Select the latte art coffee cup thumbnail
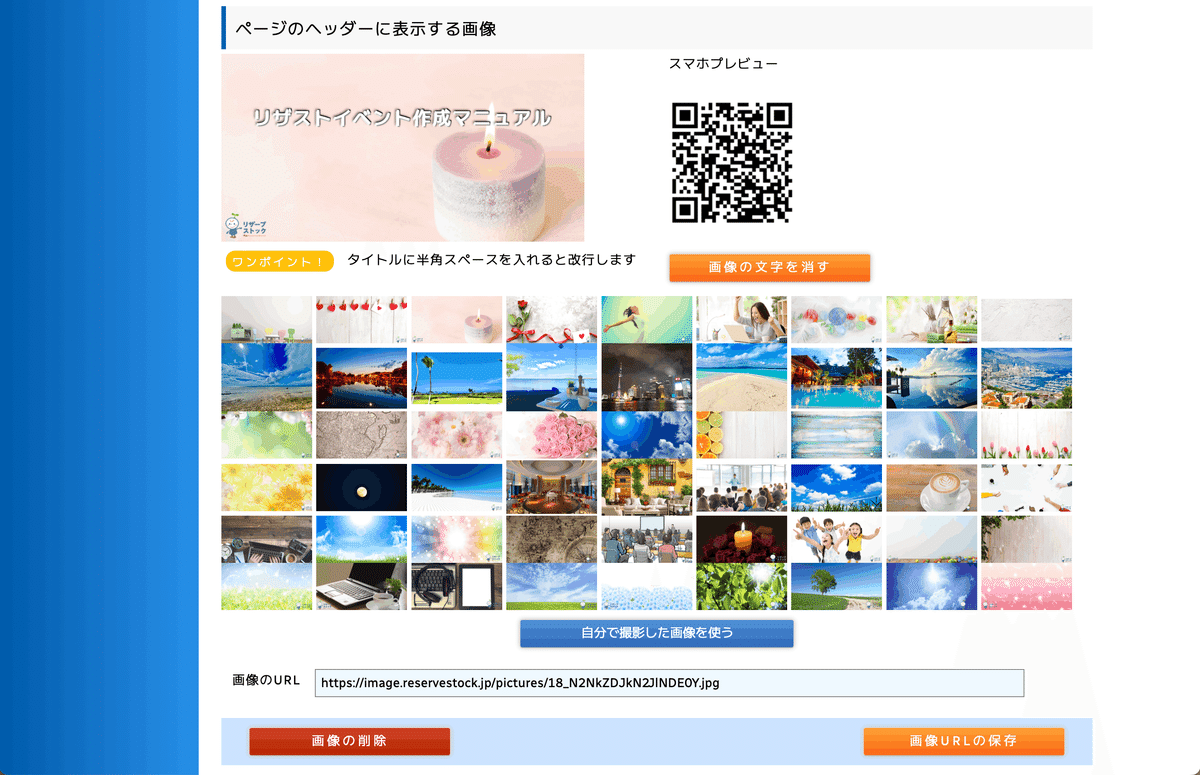 tap(931, 487)
